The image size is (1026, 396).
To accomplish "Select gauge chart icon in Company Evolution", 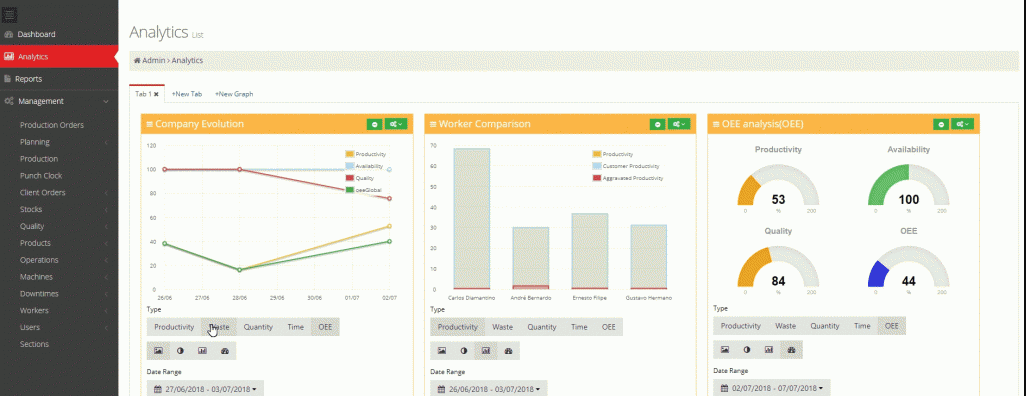I will pyautogui.click(x=224, y=351).
